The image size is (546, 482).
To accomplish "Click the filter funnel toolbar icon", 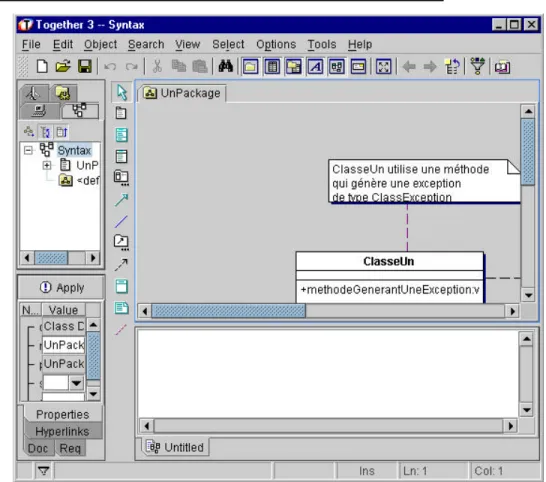I will coord(477,66).
